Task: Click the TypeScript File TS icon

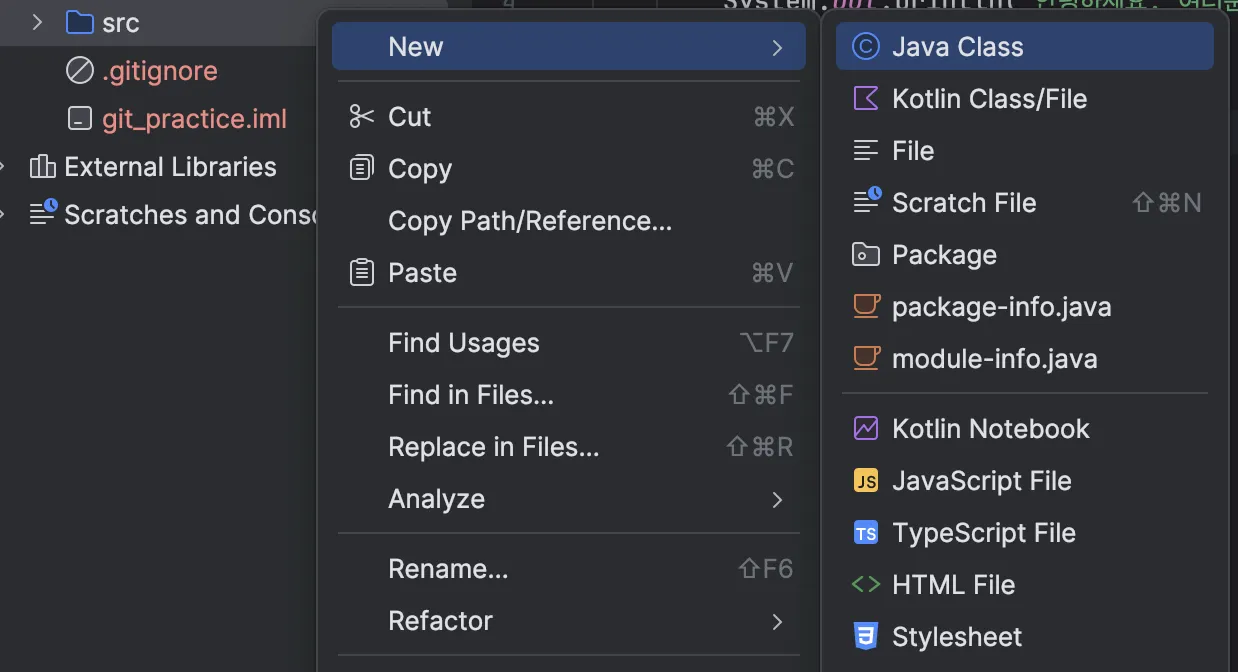Action: [865, 533]
